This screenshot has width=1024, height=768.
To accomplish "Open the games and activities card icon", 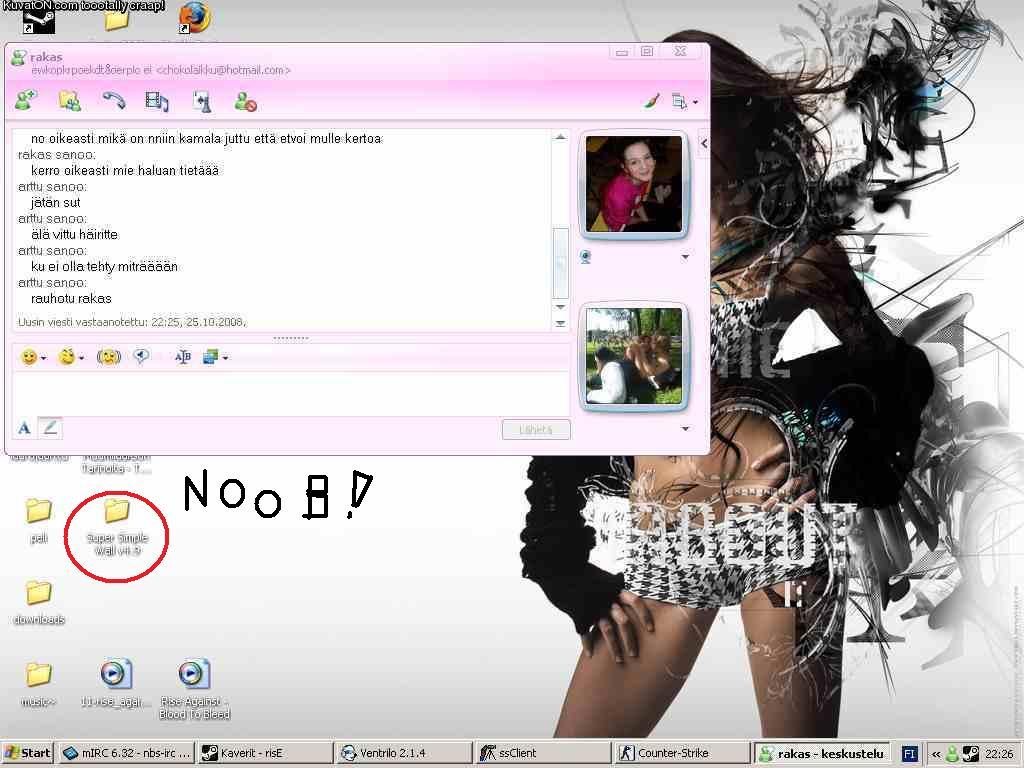I will tap(201, 100).
